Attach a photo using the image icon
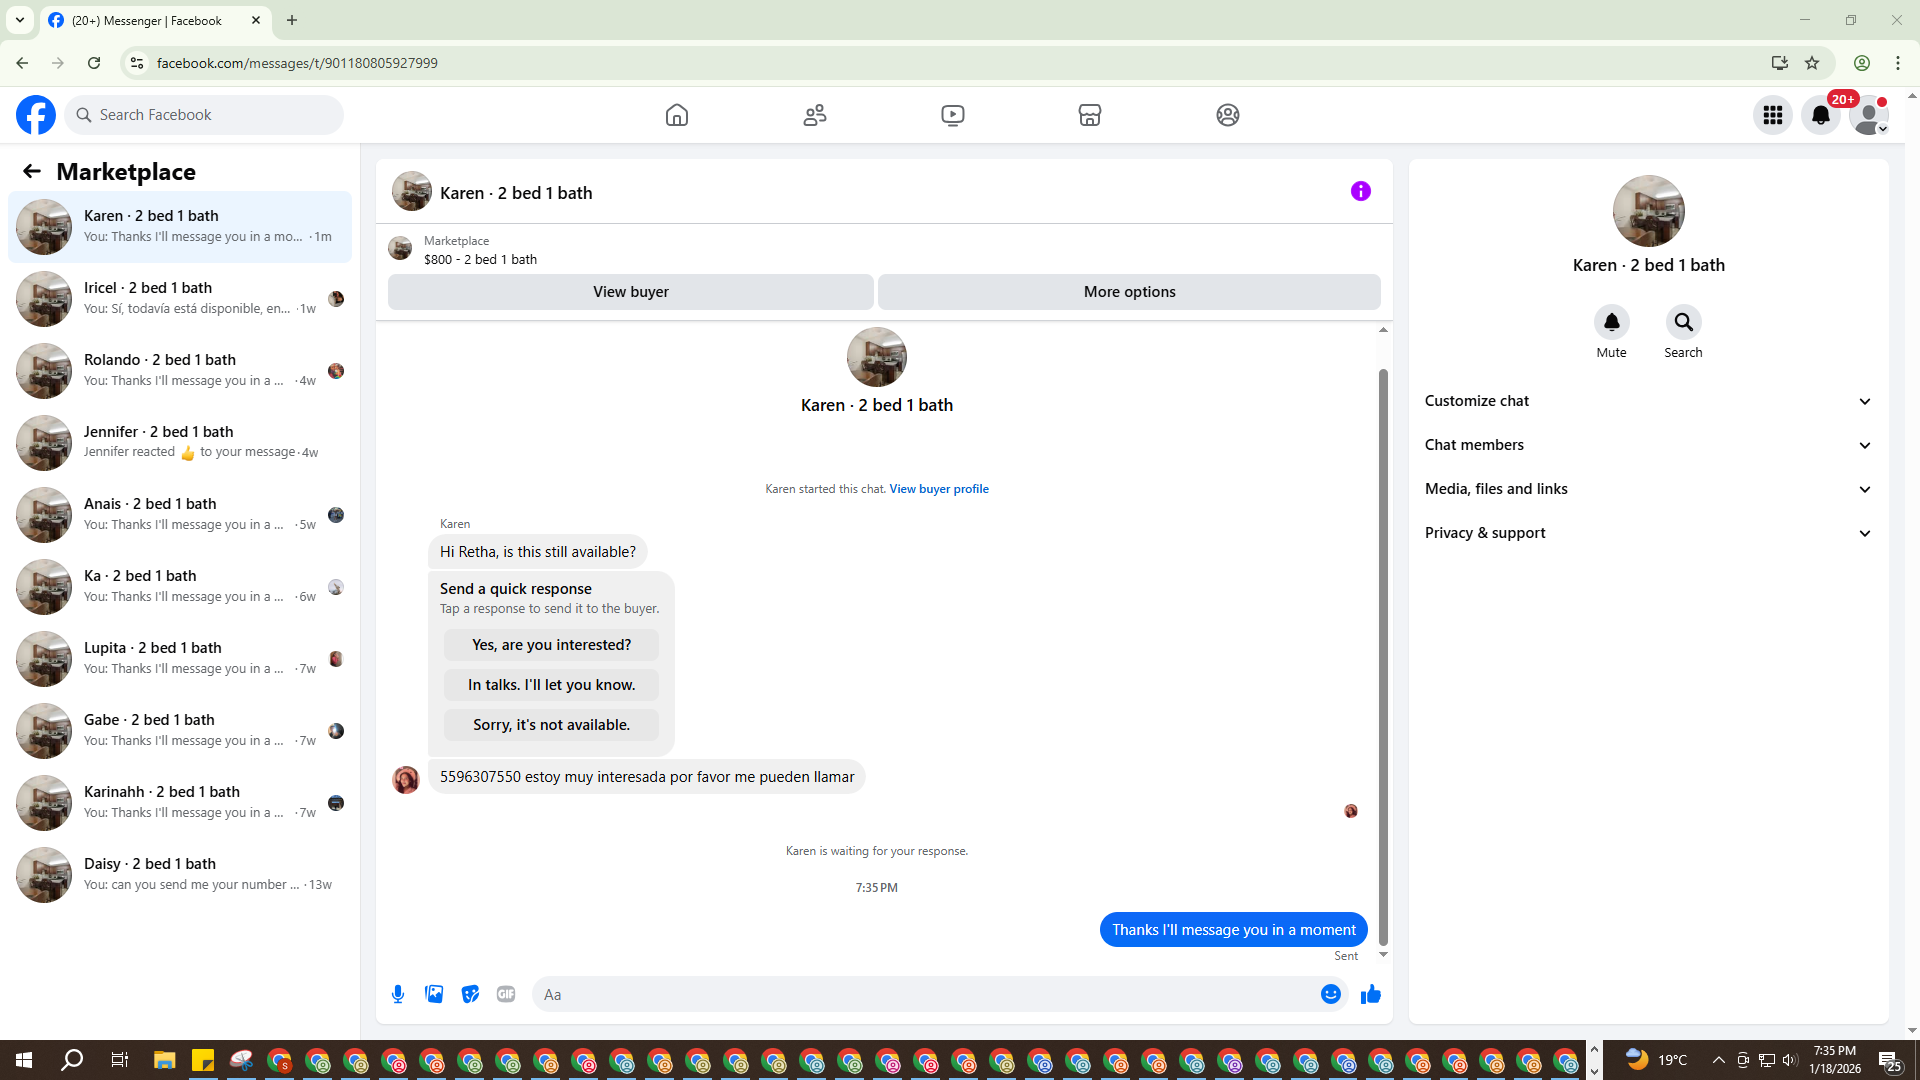The width and height of the screenshot is (1920, 1080). point(434,994)
